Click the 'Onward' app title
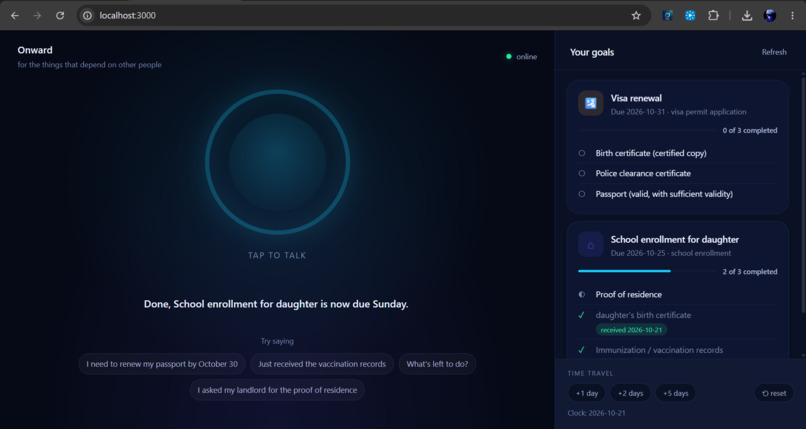Viewport: 806px width, 429px height. (x=35, y=50)
